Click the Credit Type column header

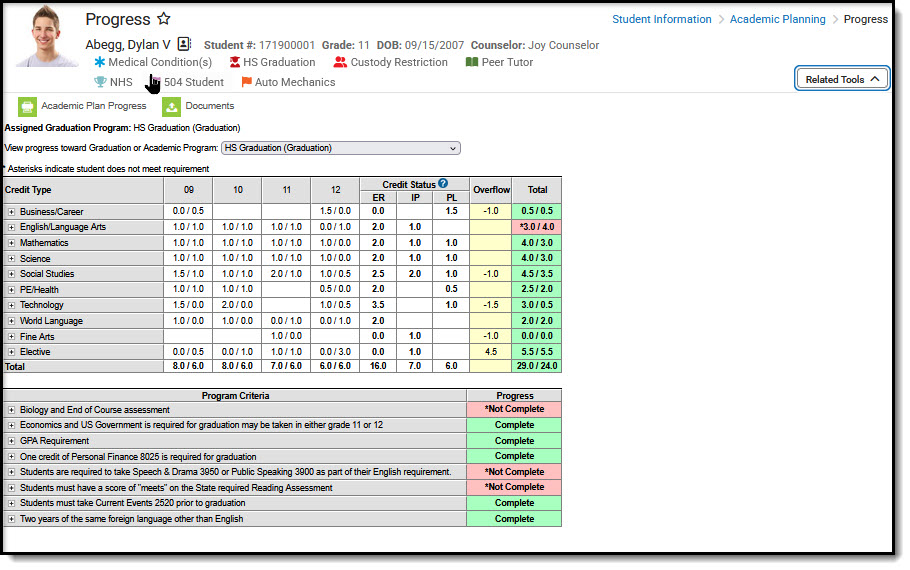pyautogui.click(x=83, y=190)
